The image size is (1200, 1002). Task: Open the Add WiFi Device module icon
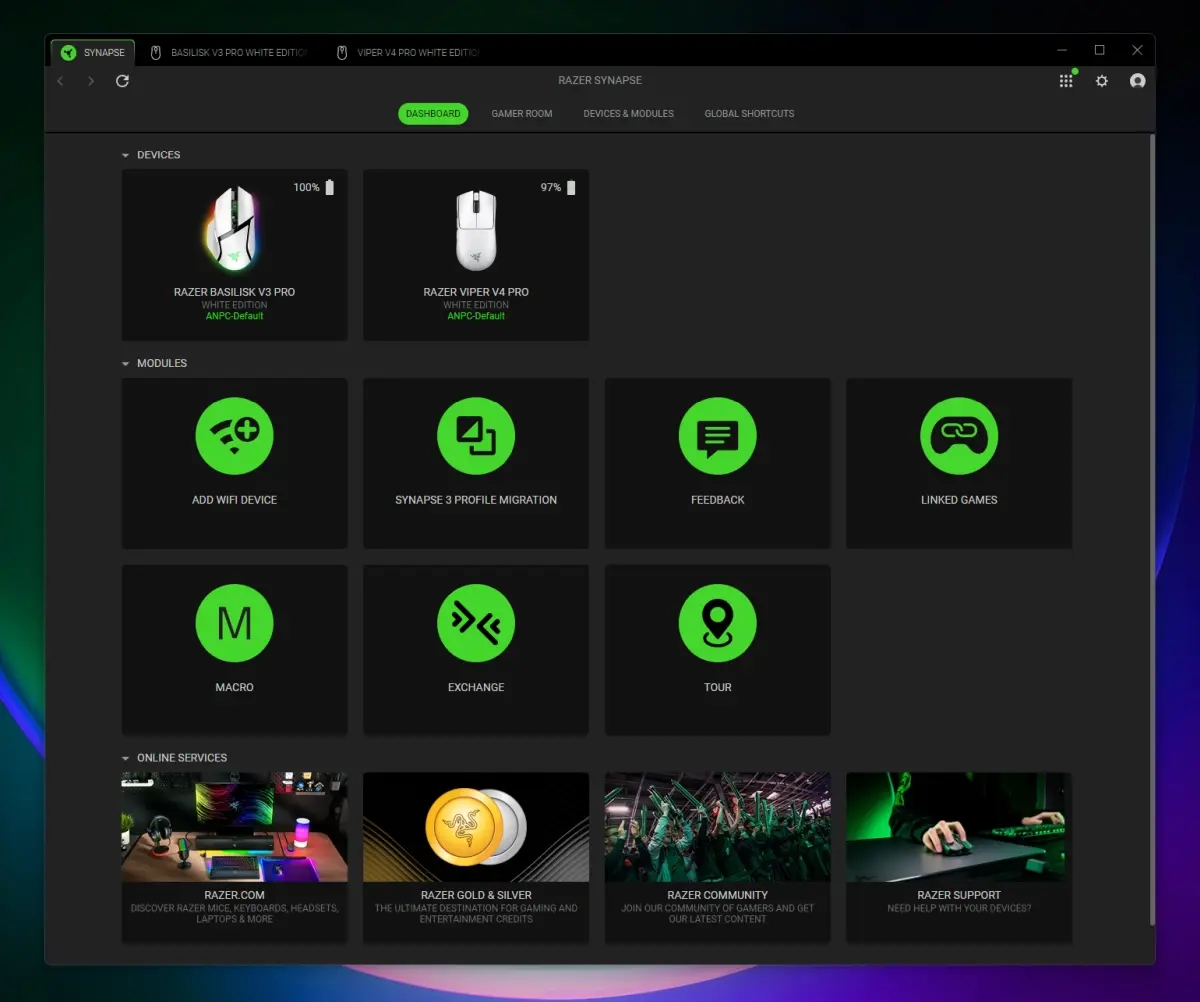coord(235,436)
